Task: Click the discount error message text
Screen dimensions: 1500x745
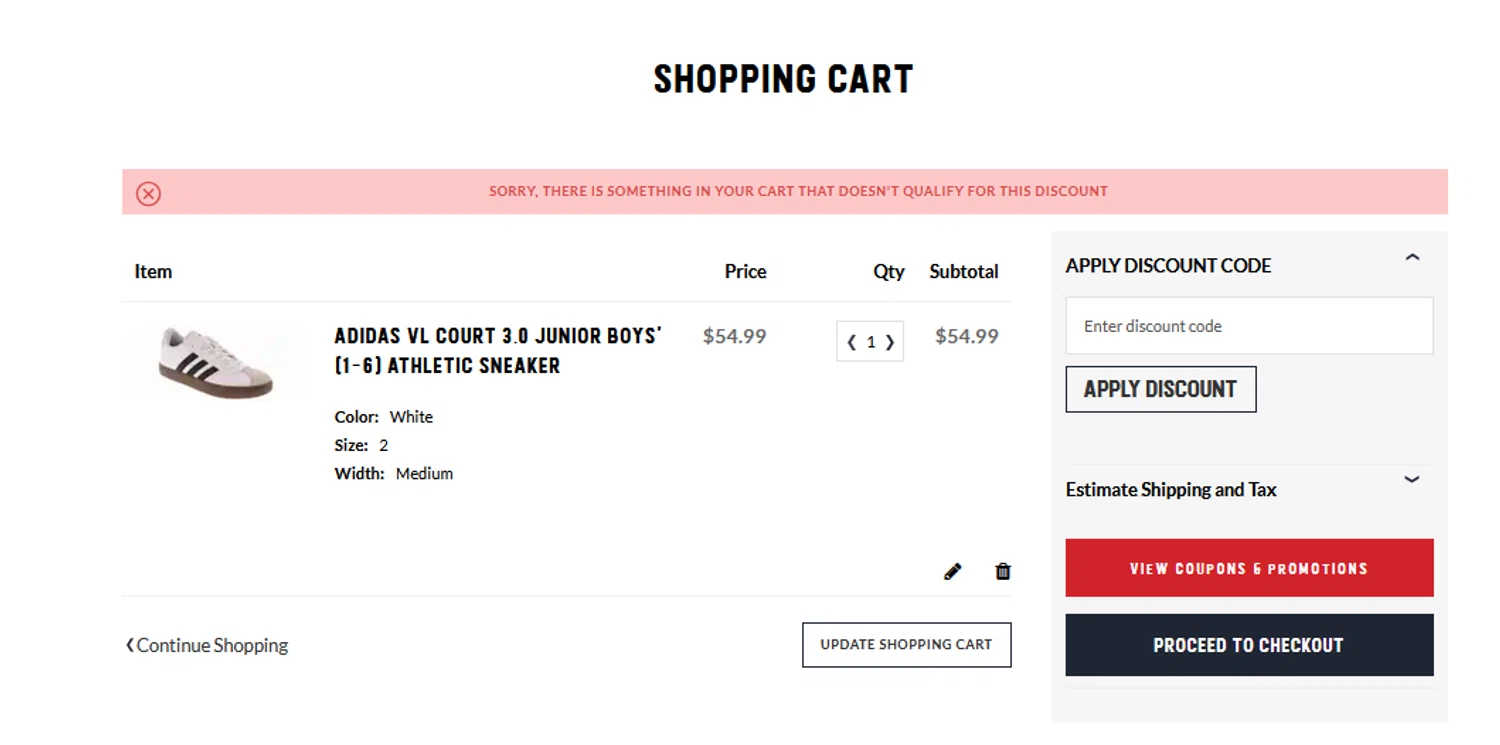Action: click(798, 191)
